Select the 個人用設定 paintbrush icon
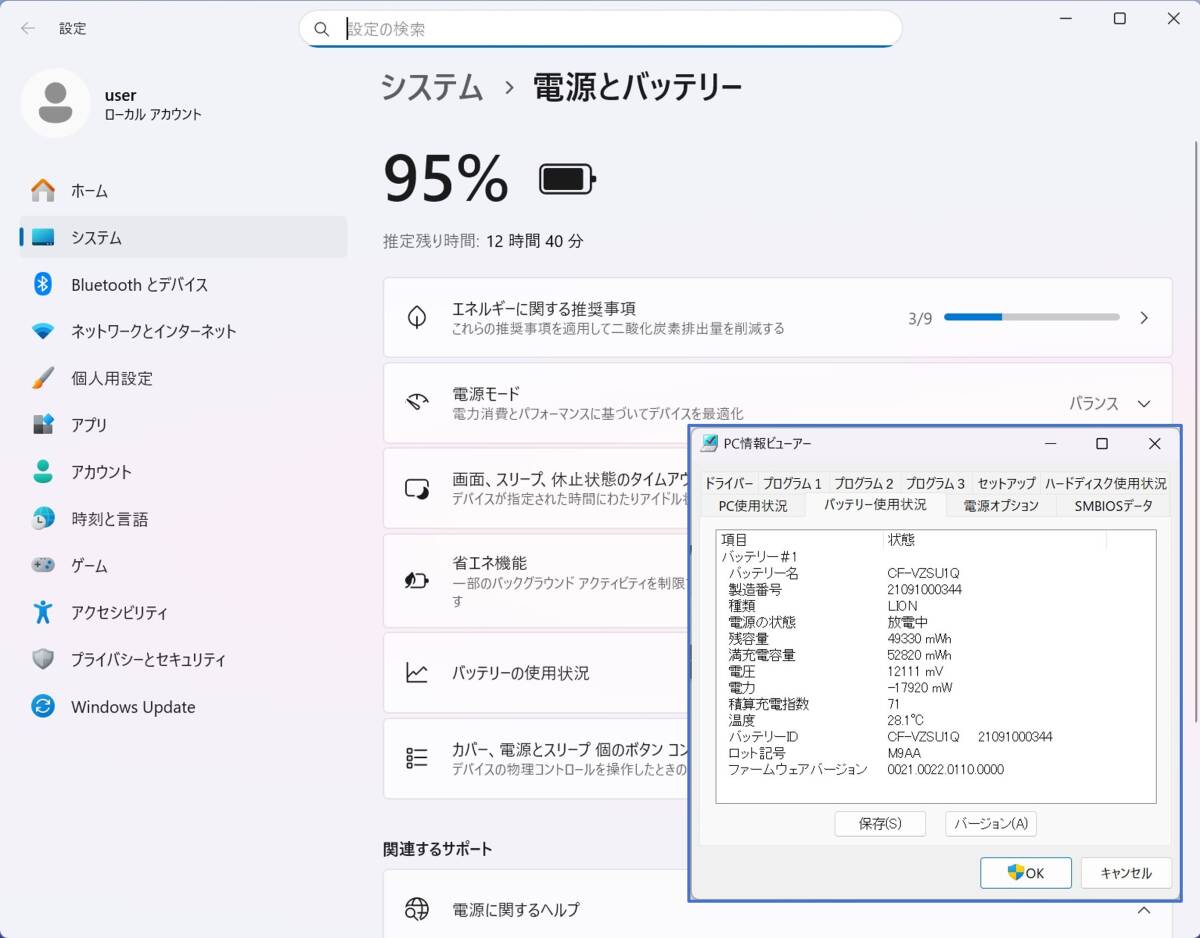The height and width of the screenshot is (938, 1200). click(x=43, y=378)
